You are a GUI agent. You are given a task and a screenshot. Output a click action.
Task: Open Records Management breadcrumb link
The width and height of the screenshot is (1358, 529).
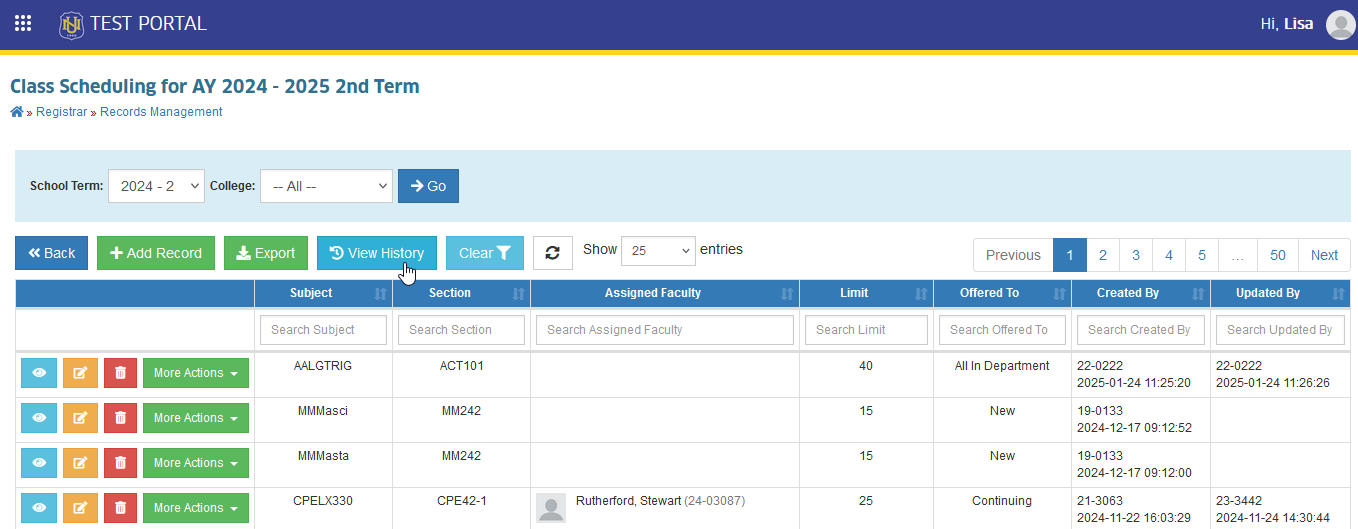pos(161,112)
